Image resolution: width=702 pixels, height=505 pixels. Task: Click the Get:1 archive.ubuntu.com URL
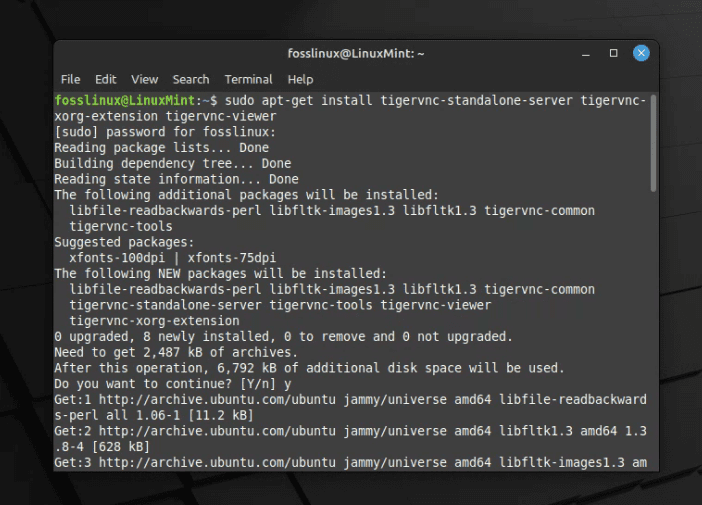(x=217, y=399)
